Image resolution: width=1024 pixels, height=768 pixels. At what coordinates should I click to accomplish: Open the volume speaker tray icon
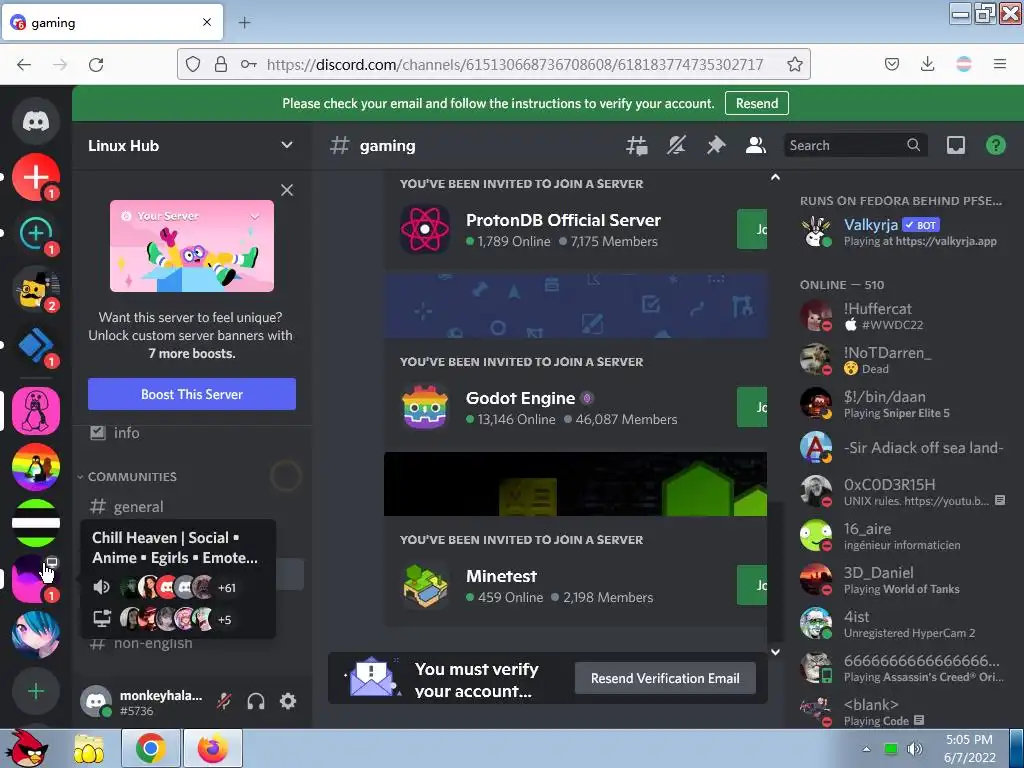pos(915,749)
